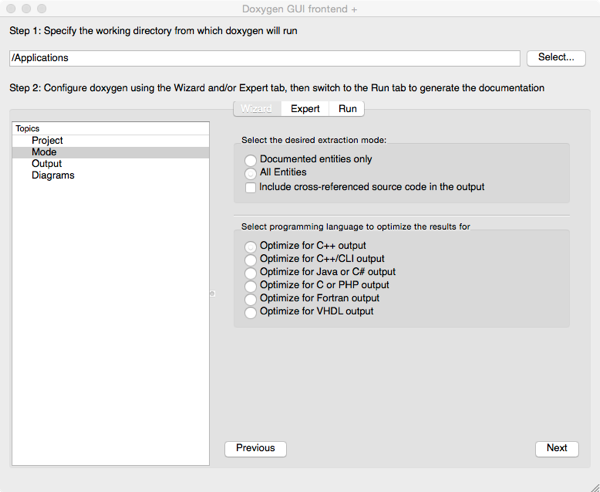The width and height of the screenshot is (600, 492).
Task: Choose 'All Entities' extraction mode
Action: tap(251, 173)
